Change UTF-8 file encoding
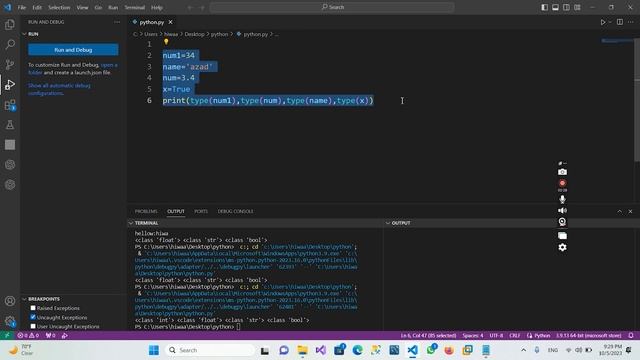The image size is (640, 360). pyautogui.click(x=496, y=336)
